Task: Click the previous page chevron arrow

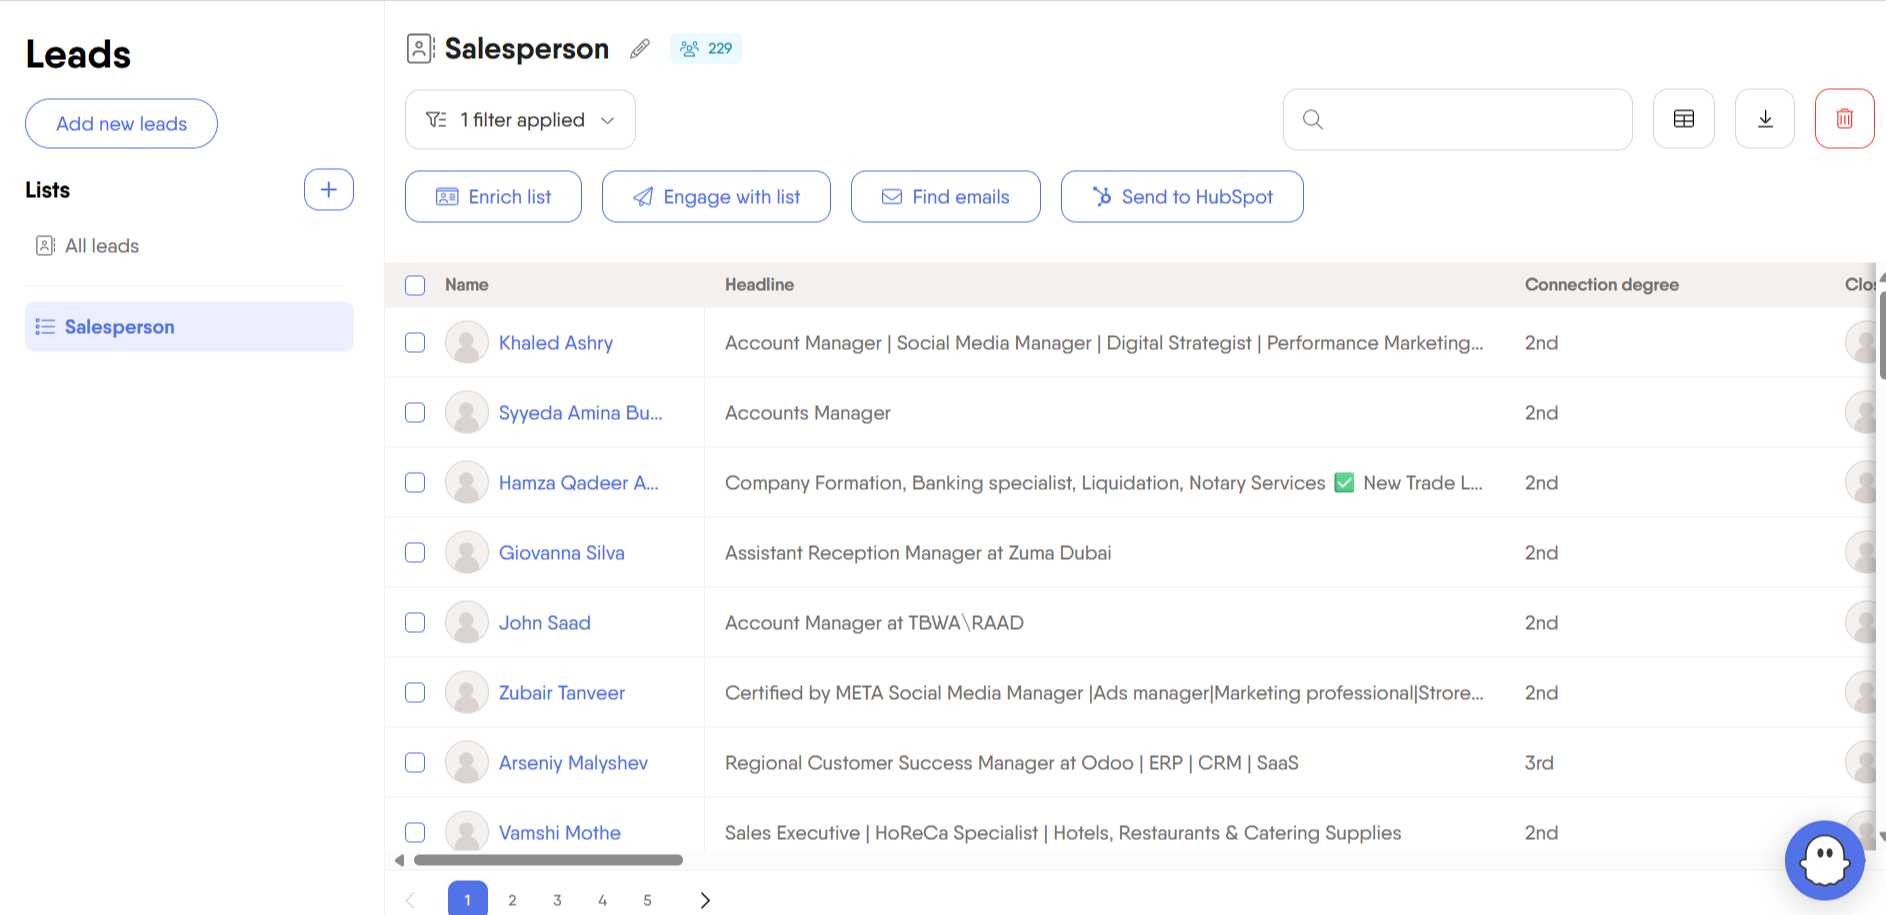Action: point(410,899)
